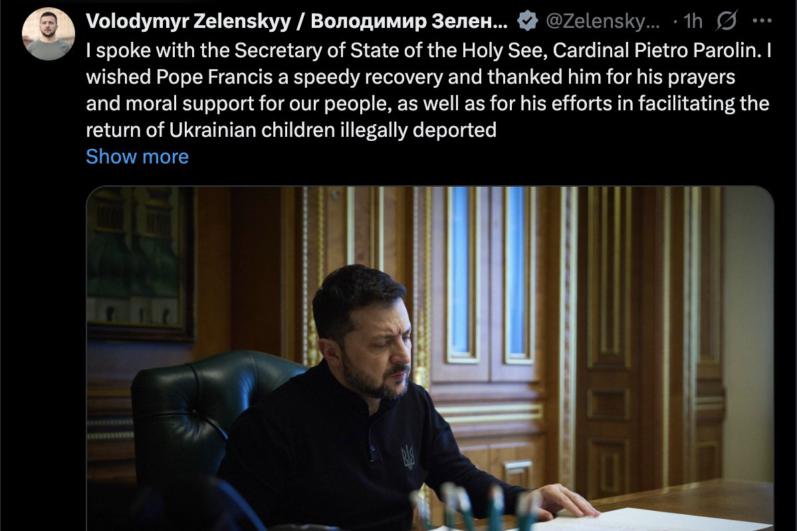Select the Volodymyr Zelenskyy display name
This screenshot has width=797, height=531.
coord(189,21)
